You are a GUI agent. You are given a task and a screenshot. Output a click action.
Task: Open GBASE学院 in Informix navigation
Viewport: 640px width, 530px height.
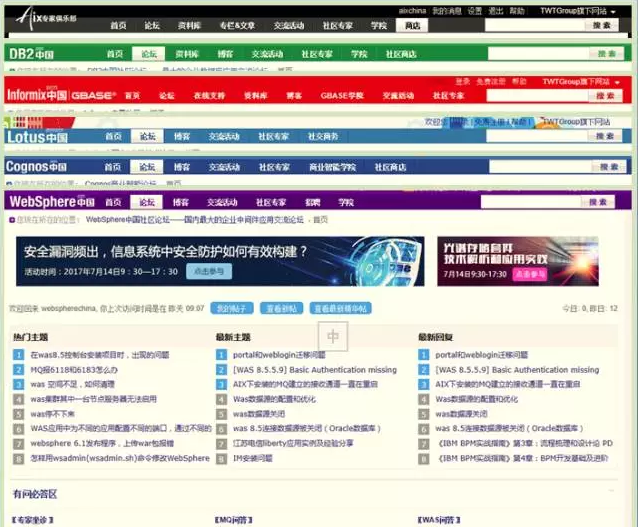(x=342, y=96)
